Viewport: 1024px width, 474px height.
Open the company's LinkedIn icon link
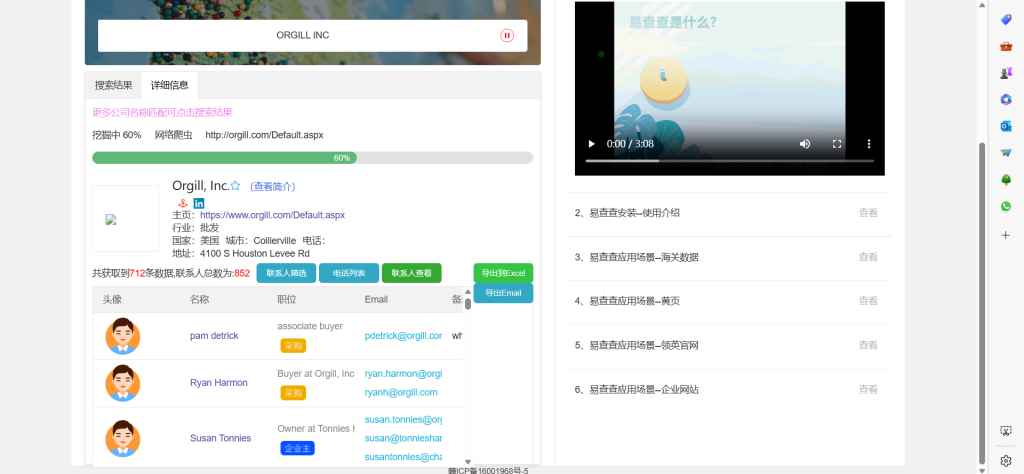199,203
